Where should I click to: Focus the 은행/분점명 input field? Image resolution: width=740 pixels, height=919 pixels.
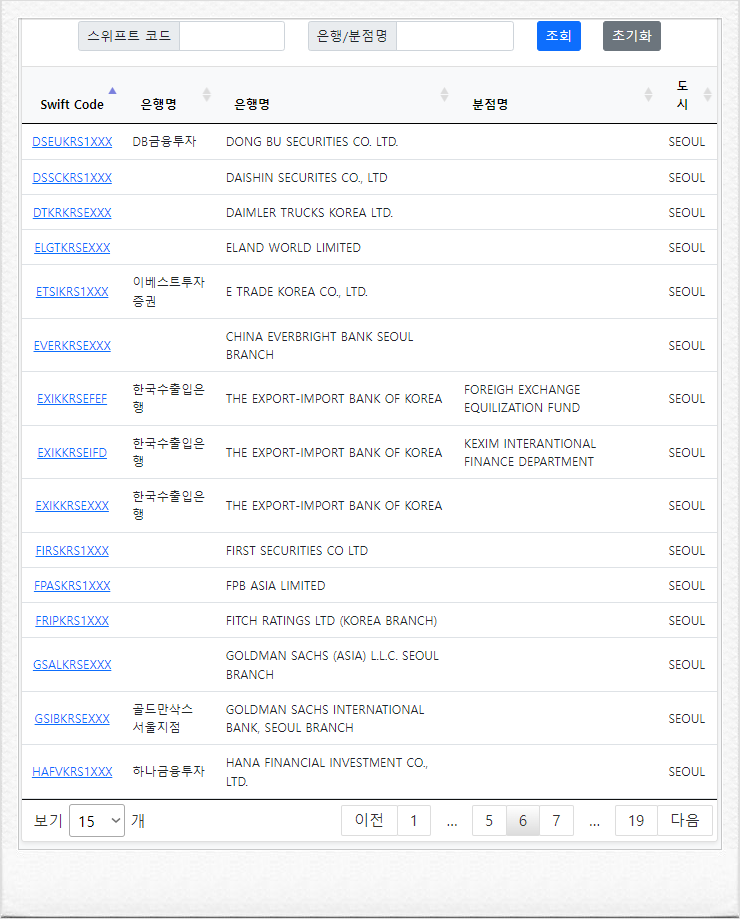(455, 36)
